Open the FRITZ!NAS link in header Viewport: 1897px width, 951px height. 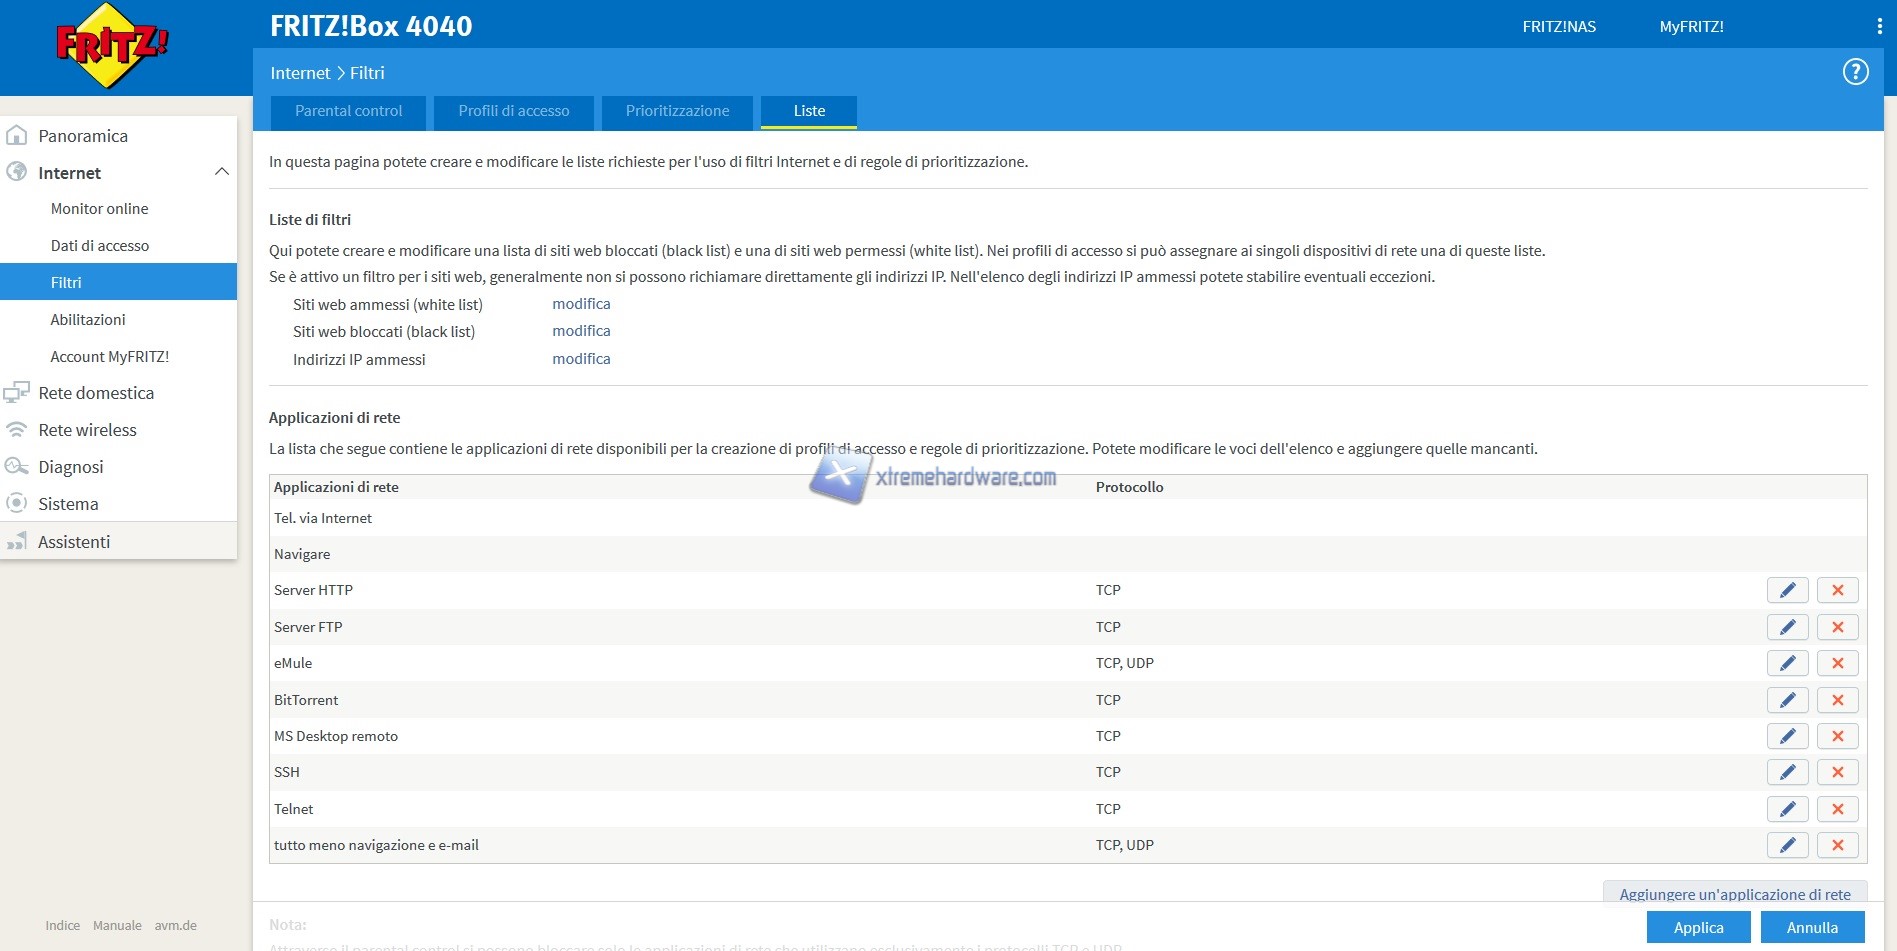point(1558,27)
